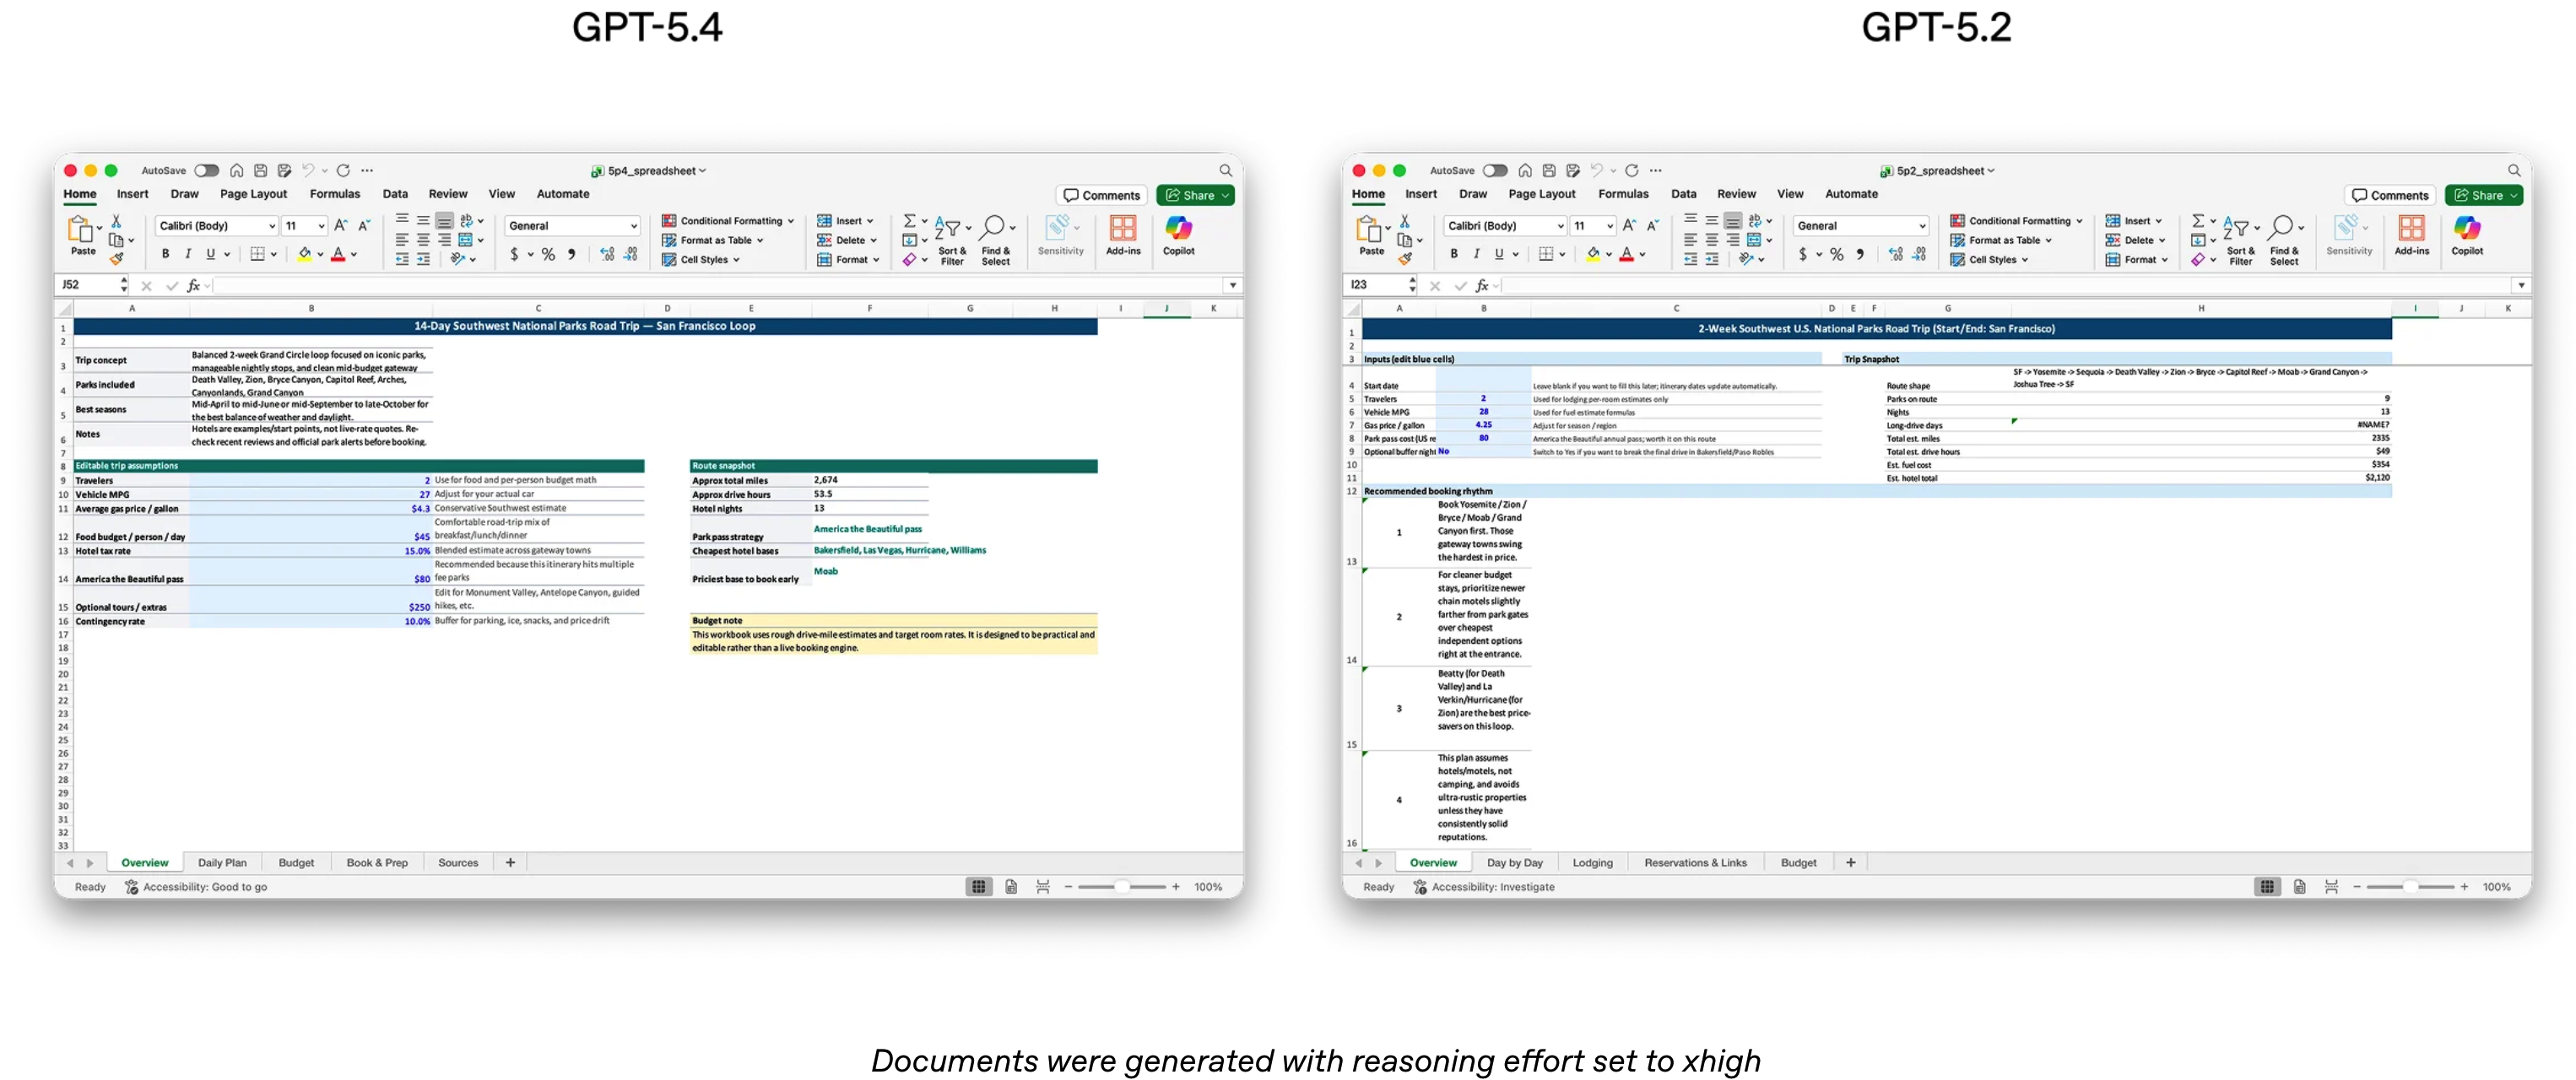The height and width of the screenshot is (1080, 2576).
Task: Click Bold button in right Excel window
Action: tap(1453, 254)
